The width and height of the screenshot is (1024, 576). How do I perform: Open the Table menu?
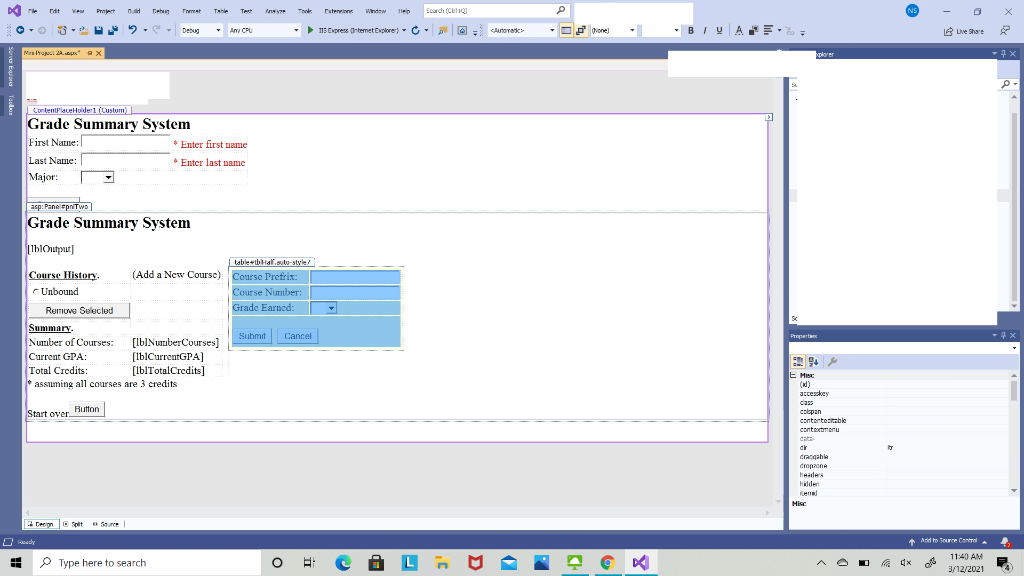tap(221, 11)
